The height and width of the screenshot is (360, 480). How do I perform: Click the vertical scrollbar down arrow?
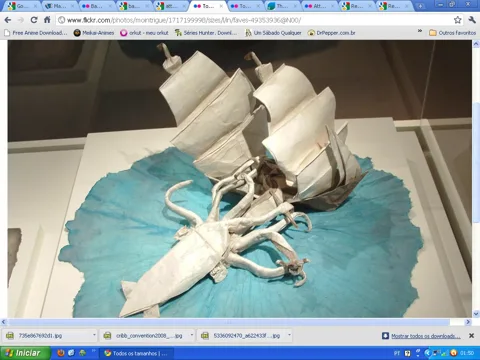(x=476, y=314)
